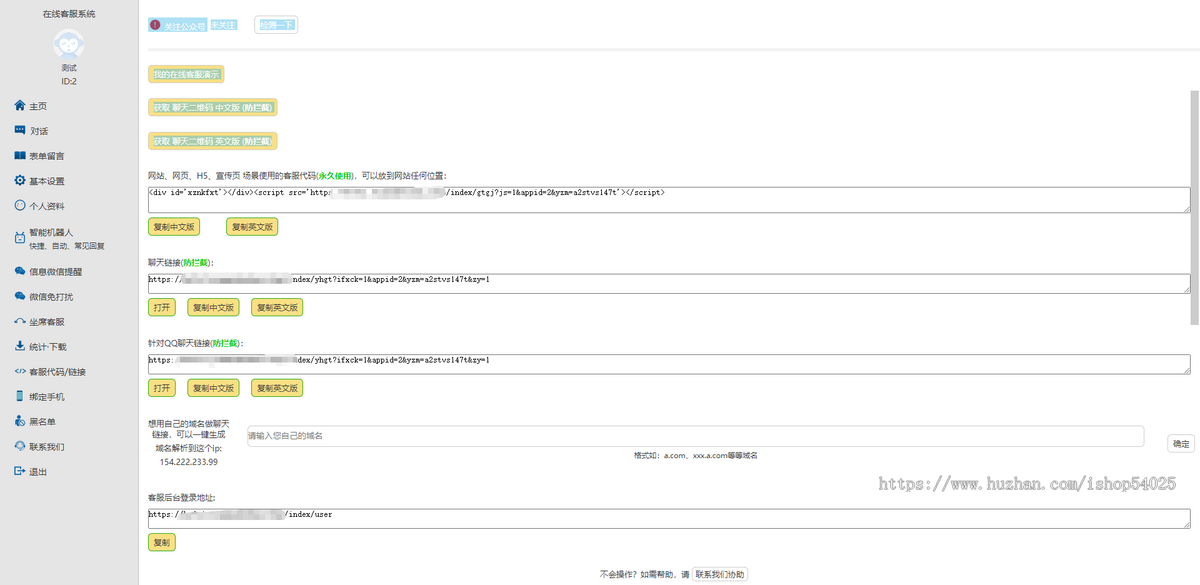Open 基本设置 gear icon
The image size is (1200, 585).
click(x=20, y=181)
